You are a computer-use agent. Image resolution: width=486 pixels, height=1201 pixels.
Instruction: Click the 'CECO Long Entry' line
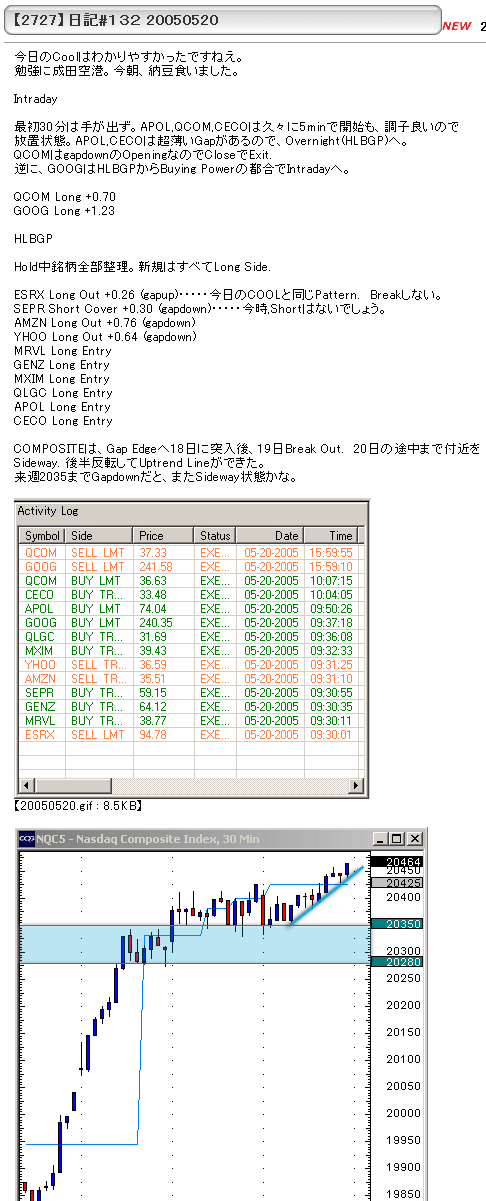point(63,421)
